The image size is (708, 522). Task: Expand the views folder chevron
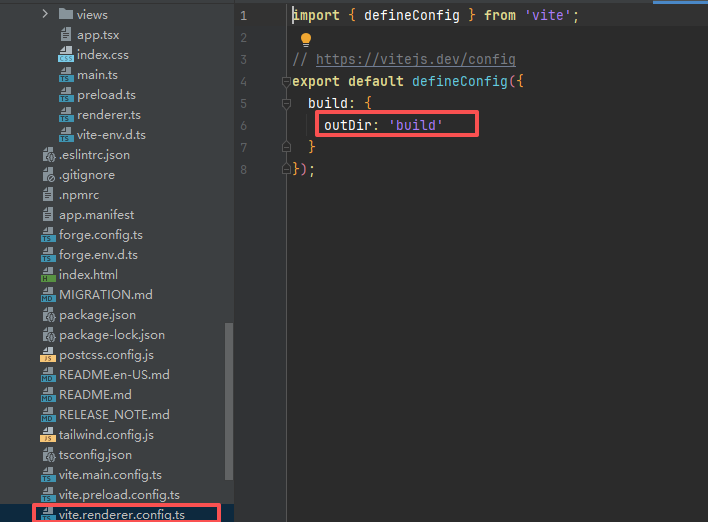(45, 14)
